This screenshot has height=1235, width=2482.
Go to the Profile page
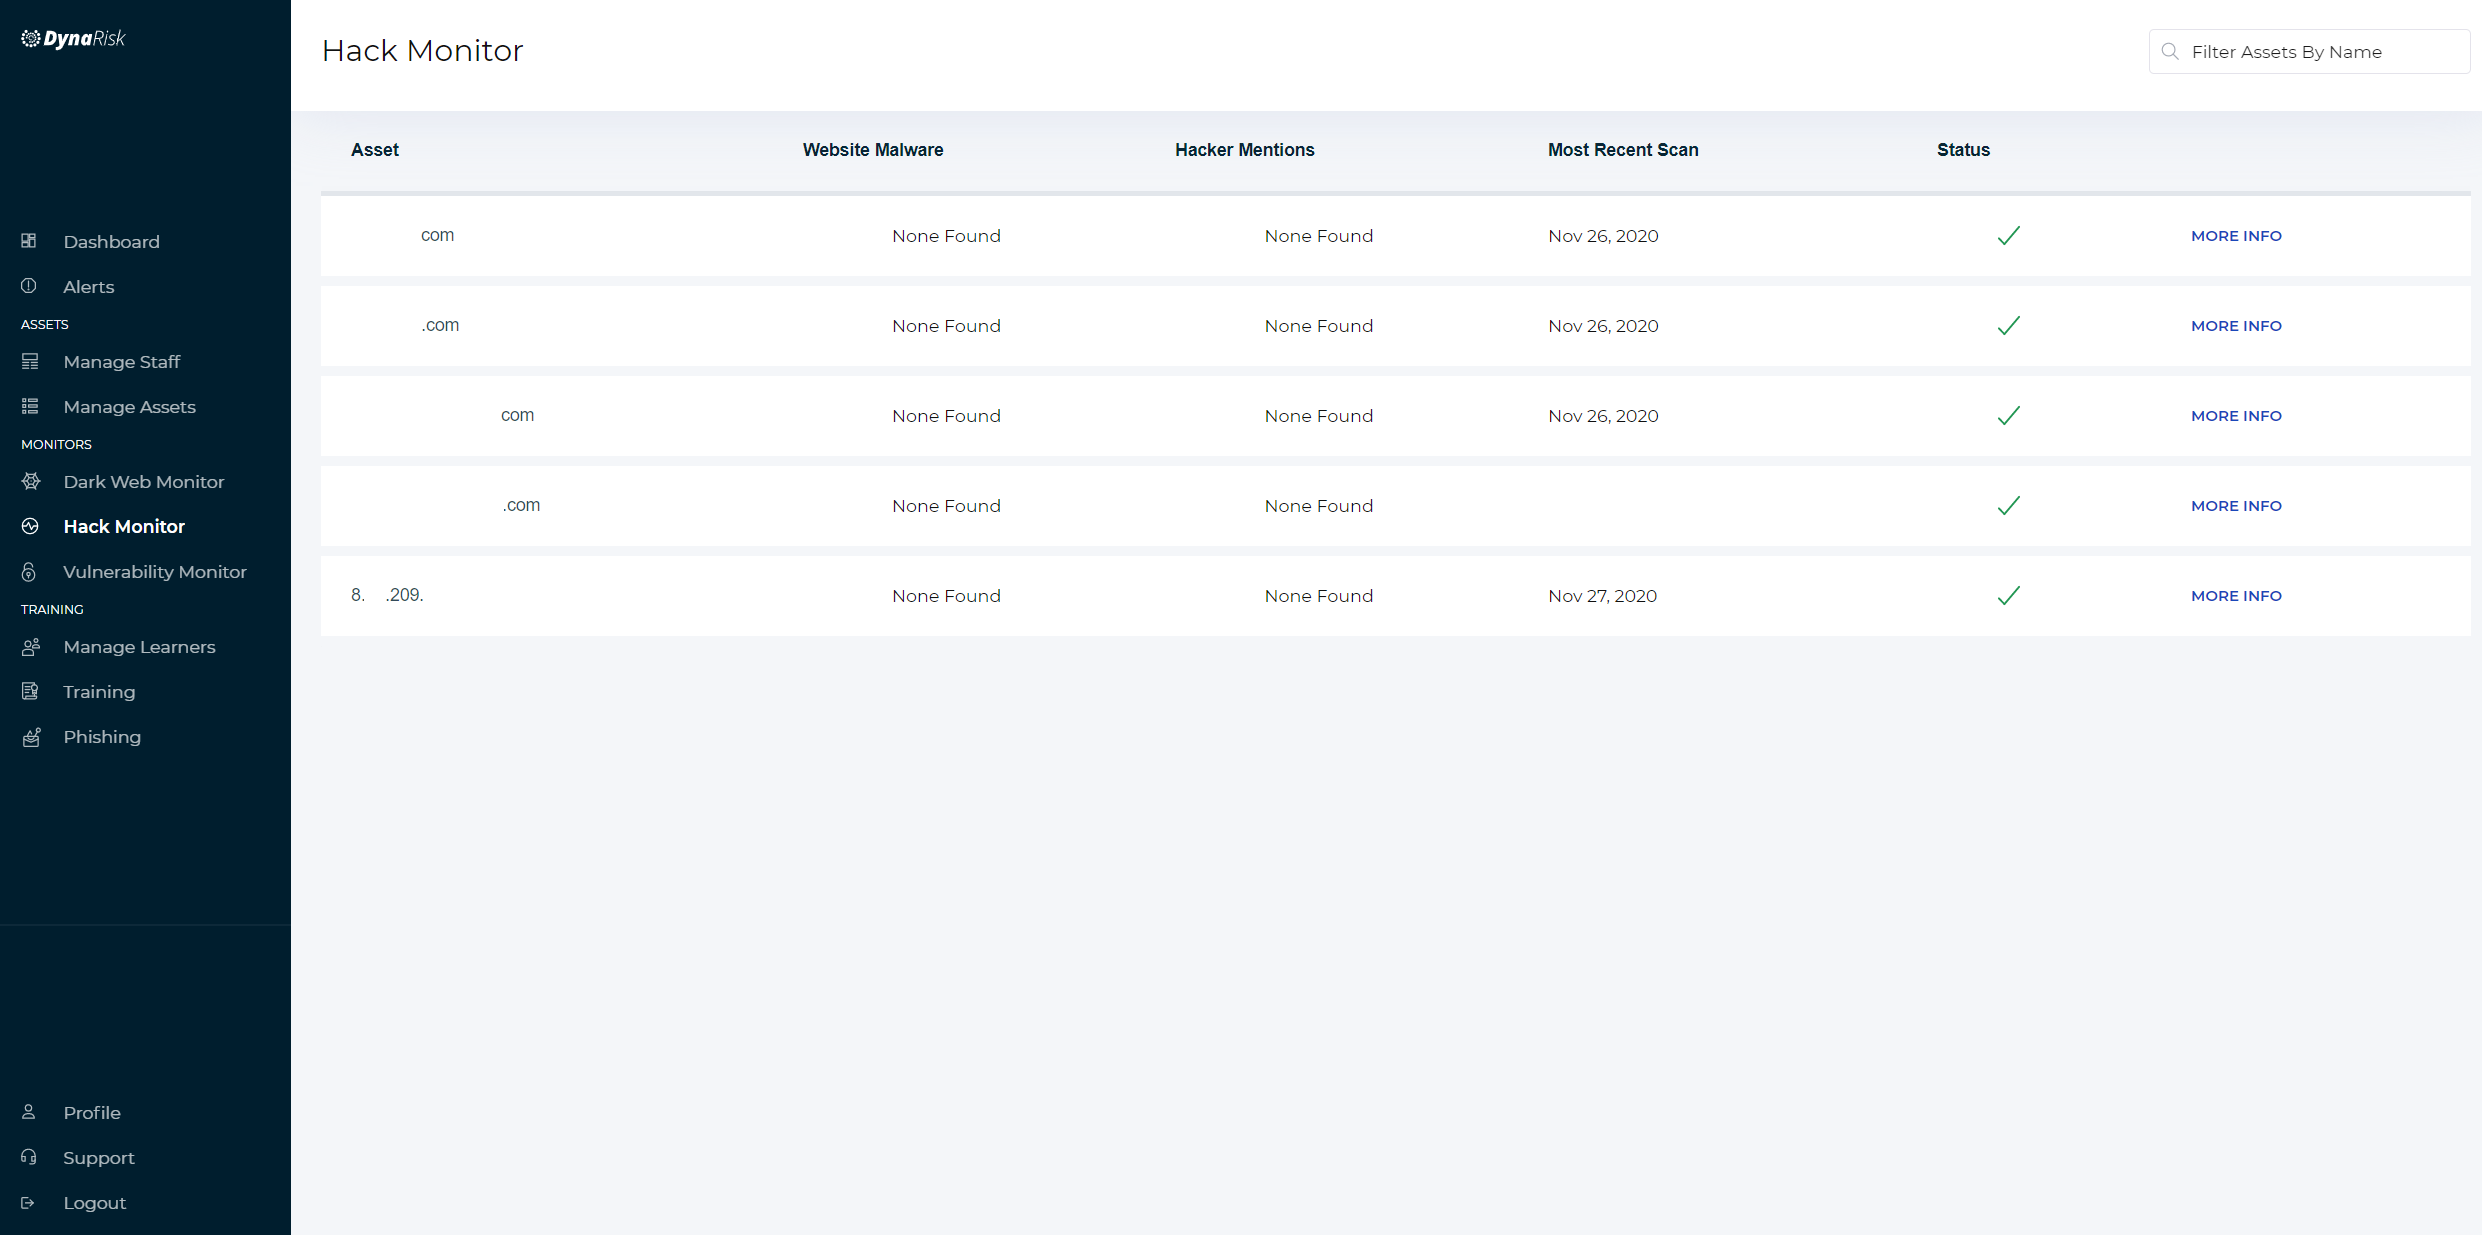(92, 1113)
